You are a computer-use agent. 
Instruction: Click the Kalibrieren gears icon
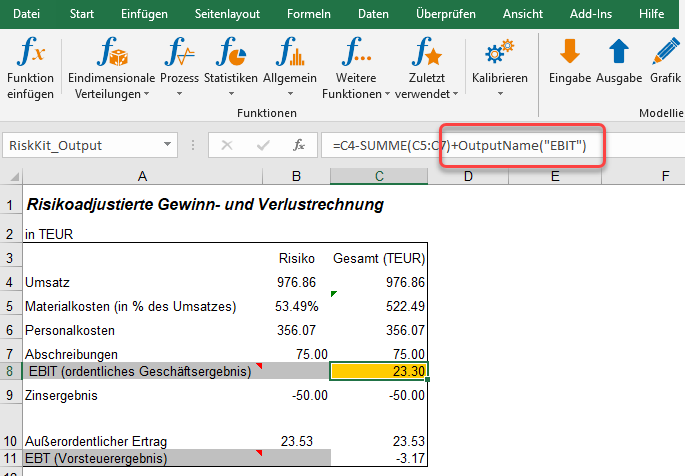point(499,52)
